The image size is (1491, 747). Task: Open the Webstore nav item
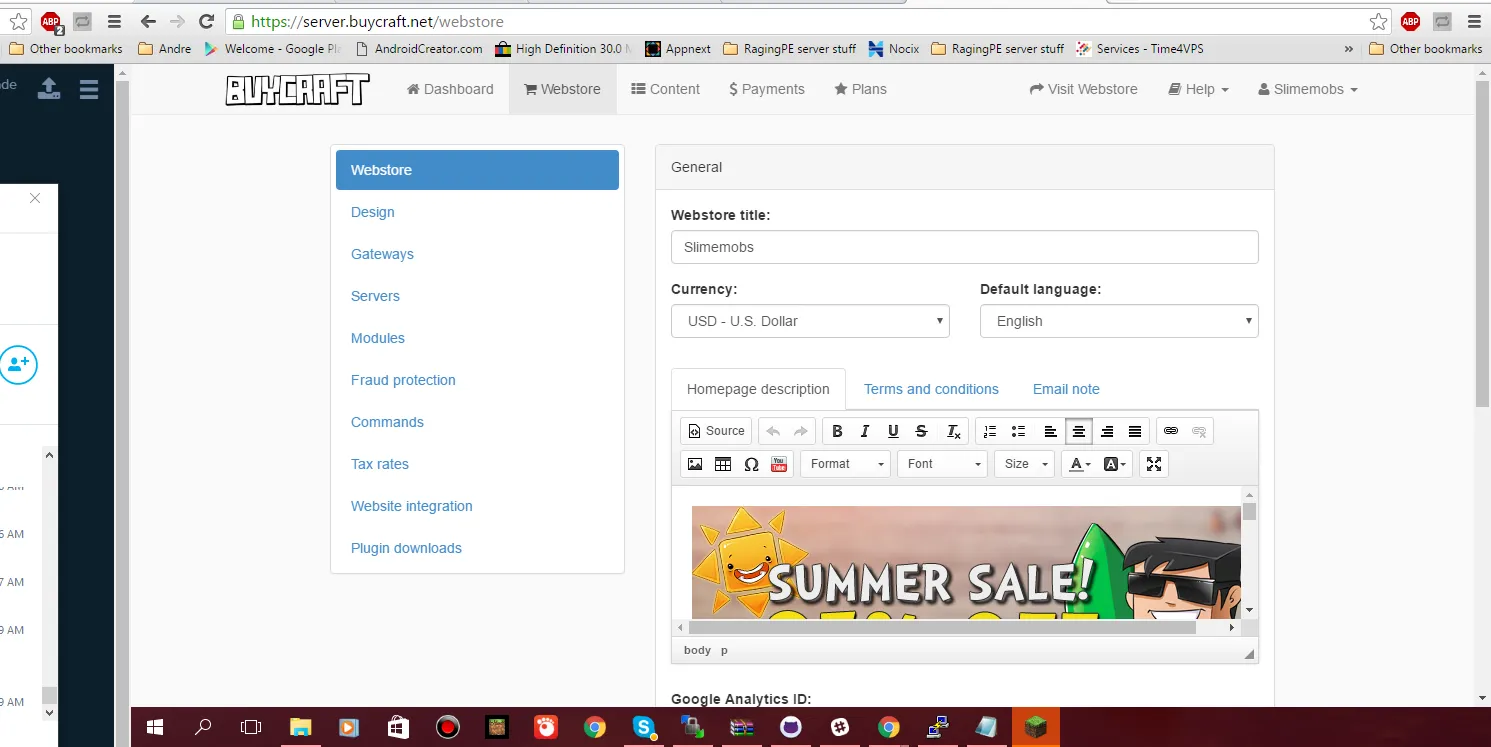[562, 89]
